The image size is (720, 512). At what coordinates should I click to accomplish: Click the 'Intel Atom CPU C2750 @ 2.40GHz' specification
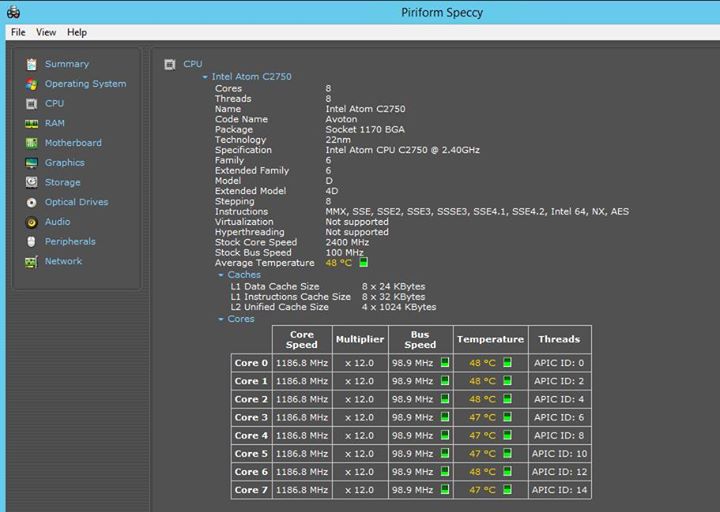click(x=402, y=150)
